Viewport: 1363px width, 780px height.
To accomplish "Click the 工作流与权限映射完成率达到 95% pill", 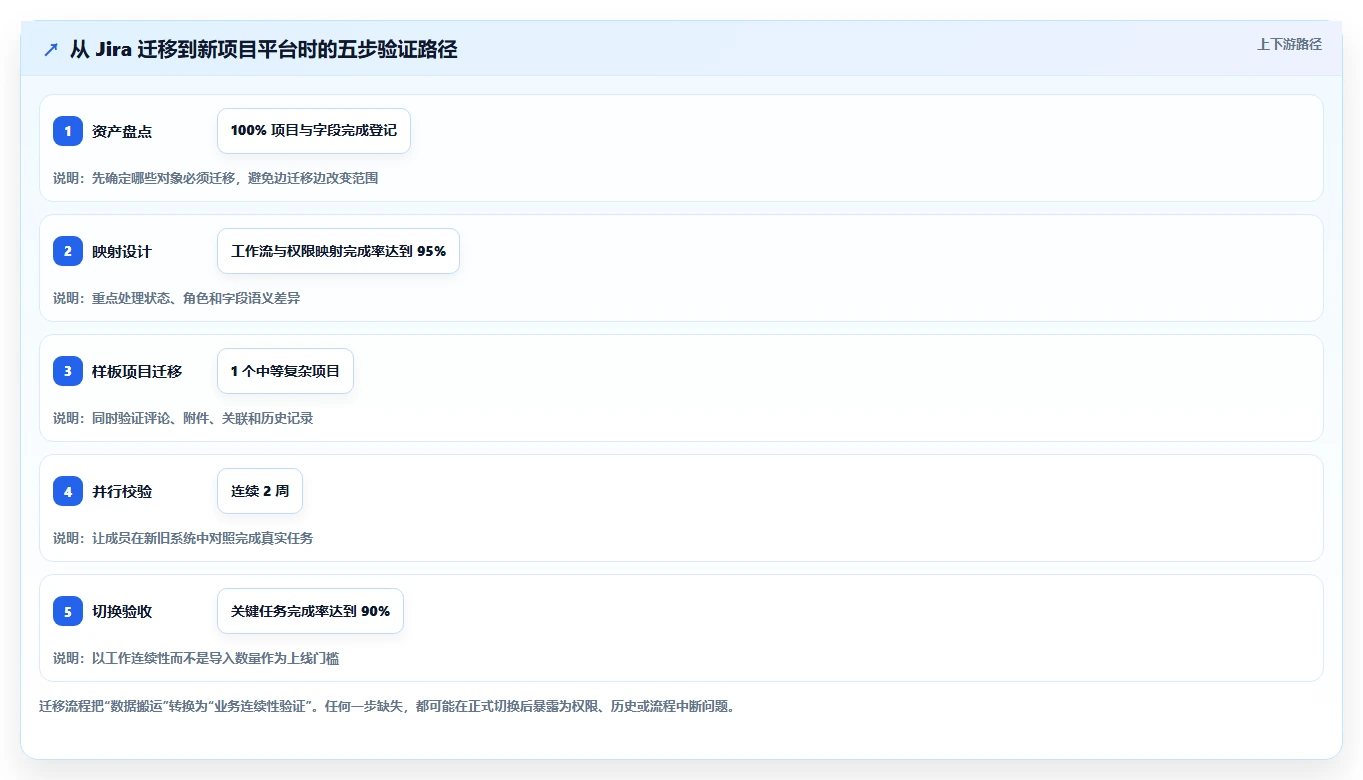I will tap(338, 251).
